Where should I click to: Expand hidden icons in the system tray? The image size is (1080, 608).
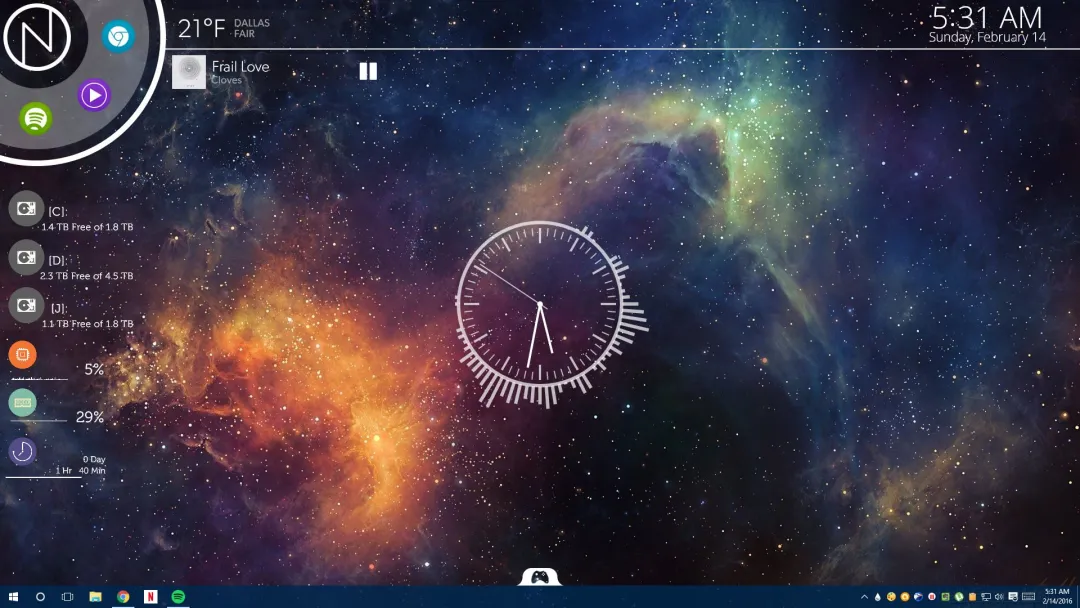click(x=863, y=596)
